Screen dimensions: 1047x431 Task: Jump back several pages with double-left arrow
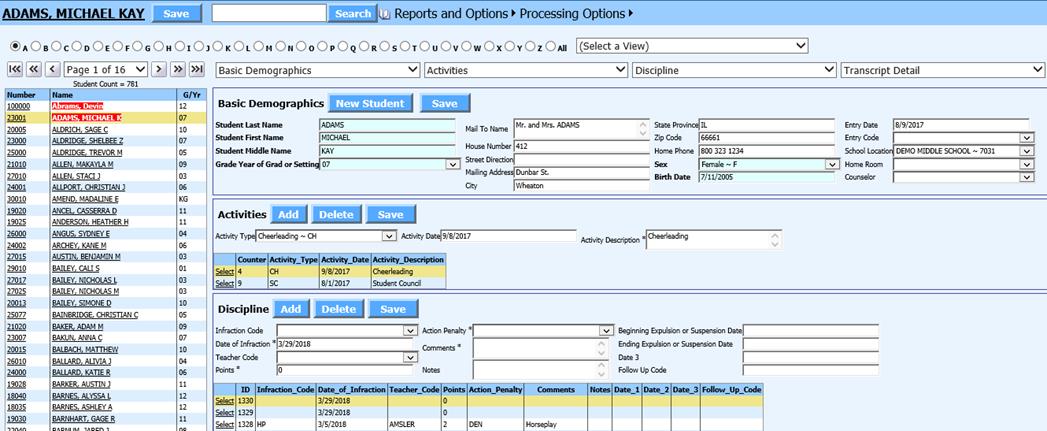click(34, 69)
